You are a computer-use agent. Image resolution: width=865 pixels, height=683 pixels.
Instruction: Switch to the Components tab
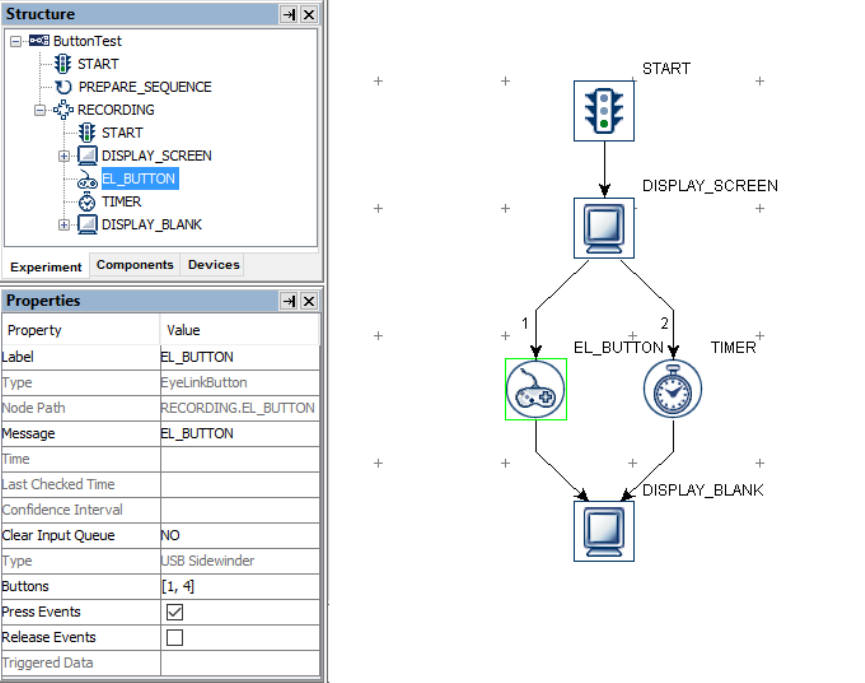(135, 265)
